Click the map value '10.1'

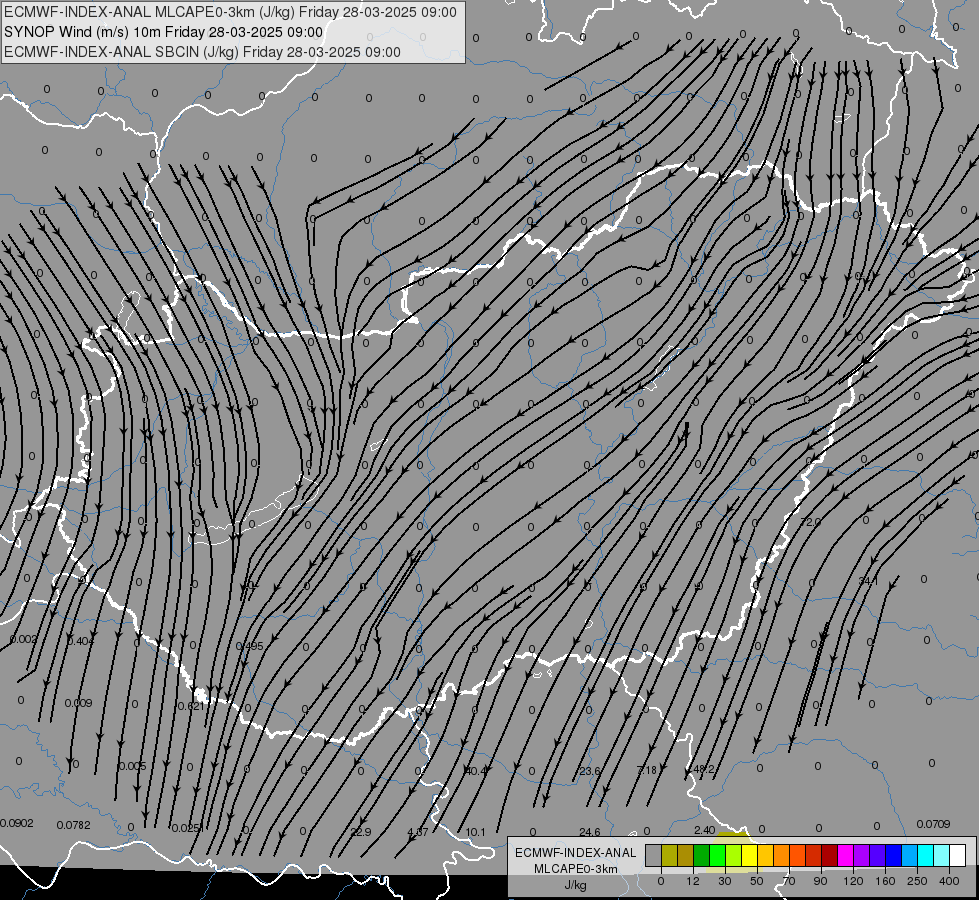[475, 832]
